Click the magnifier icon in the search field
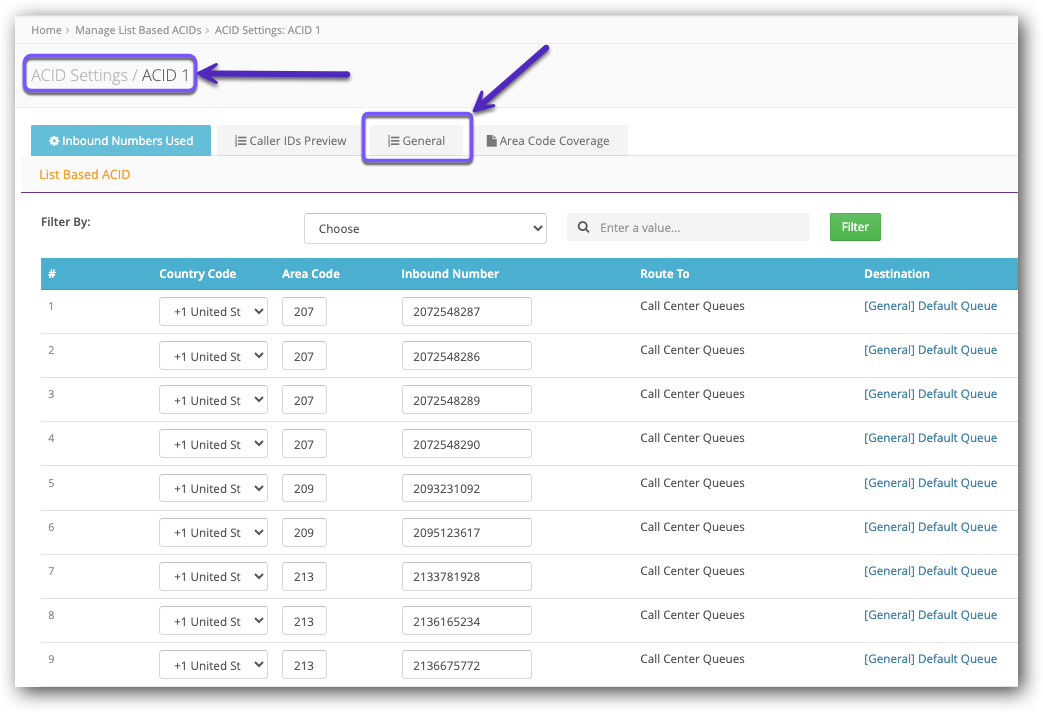Screen dimensions: 1043x712 click(x=584, y=228)
